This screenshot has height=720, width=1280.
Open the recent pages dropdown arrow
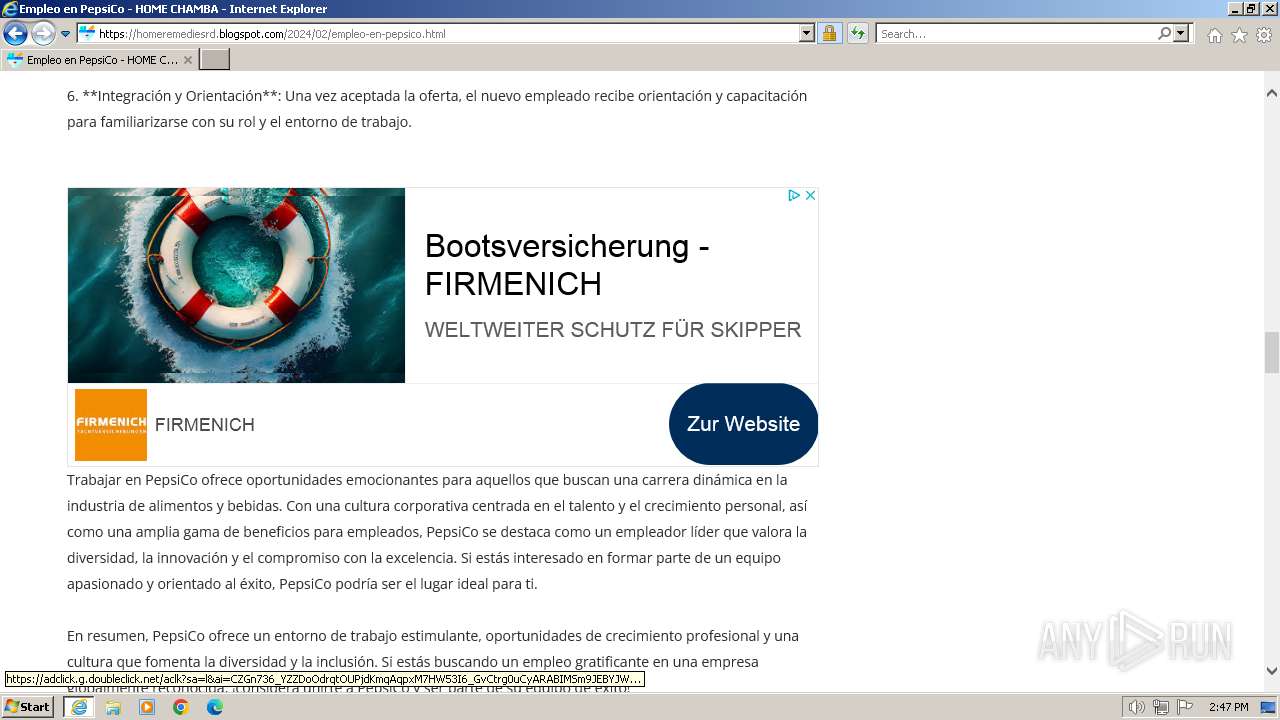coord(66,33)
